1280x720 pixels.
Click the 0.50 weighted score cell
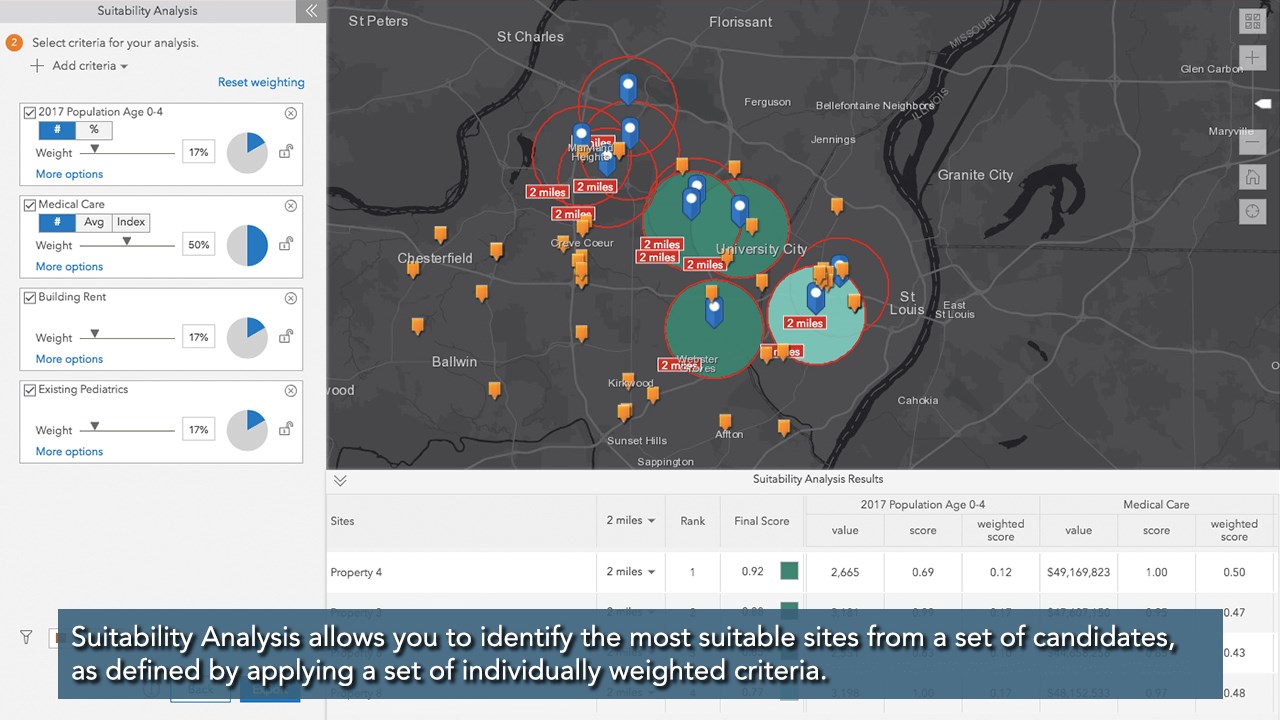[1234, 573]
